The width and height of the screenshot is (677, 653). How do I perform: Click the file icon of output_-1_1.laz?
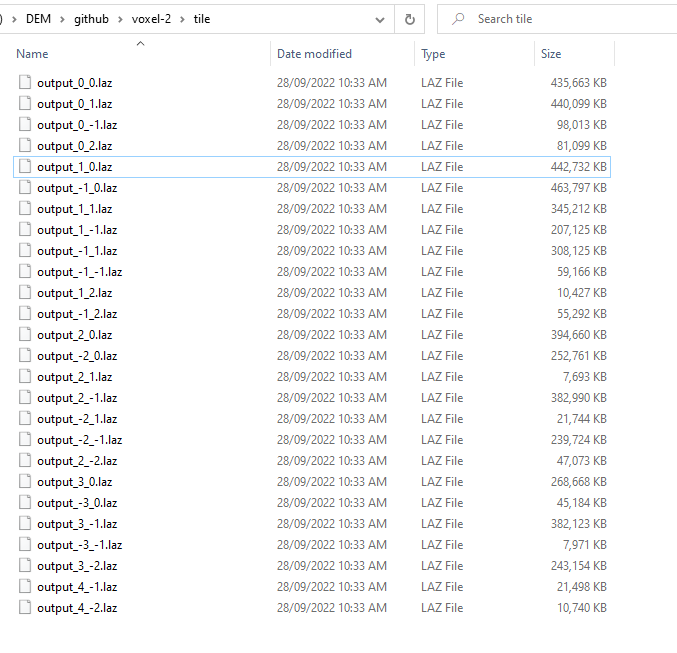tap(25, 250)
